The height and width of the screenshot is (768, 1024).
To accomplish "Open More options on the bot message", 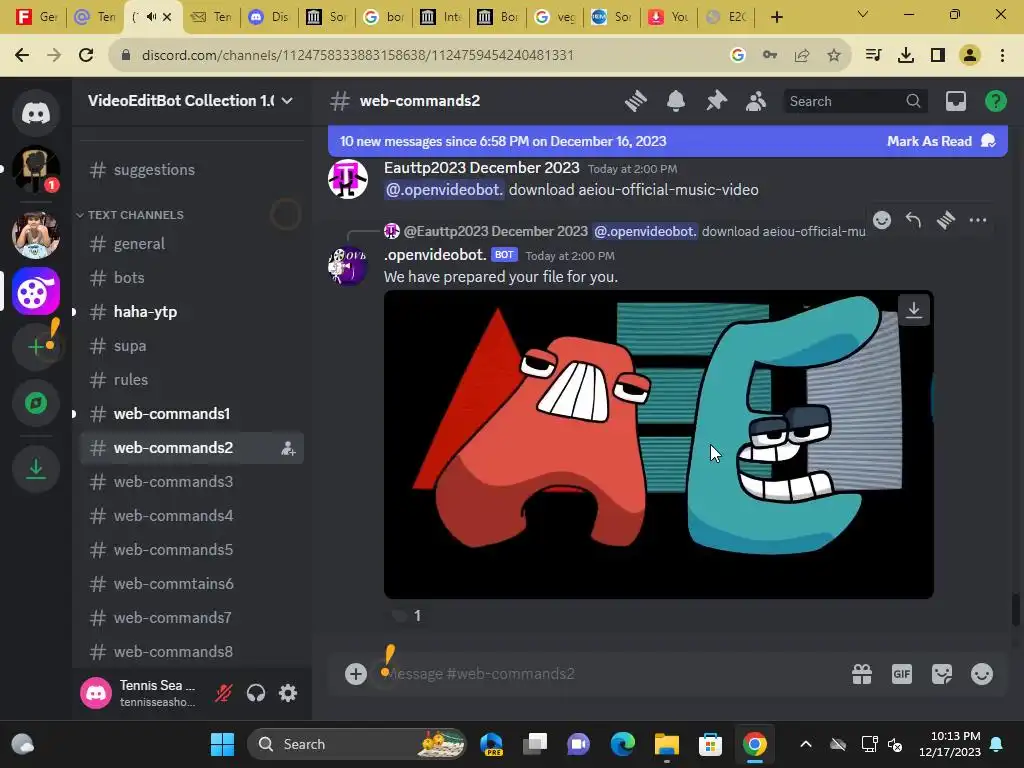I will pyautogui.click(x=978, y=220).
